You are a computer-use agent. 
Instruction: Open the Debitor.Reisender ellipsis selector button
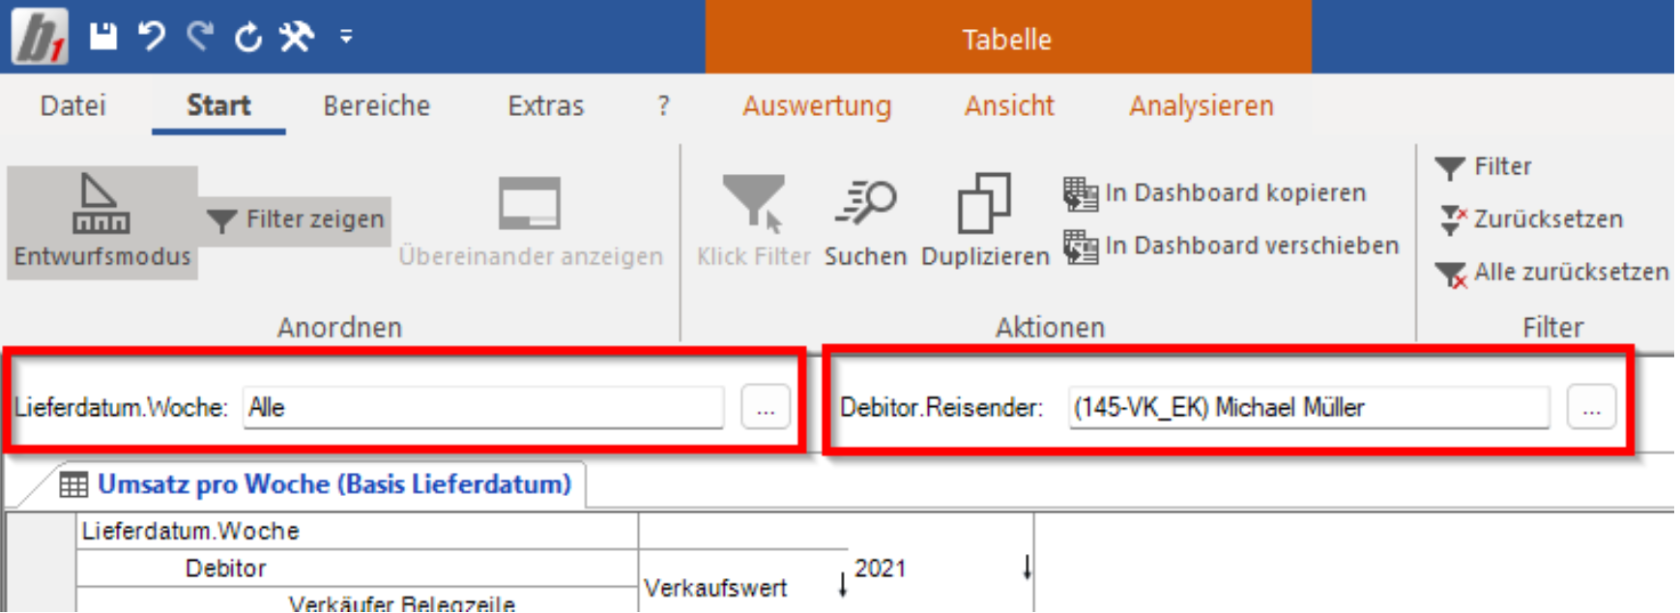pyautogui.click(x=1591, y=407)
